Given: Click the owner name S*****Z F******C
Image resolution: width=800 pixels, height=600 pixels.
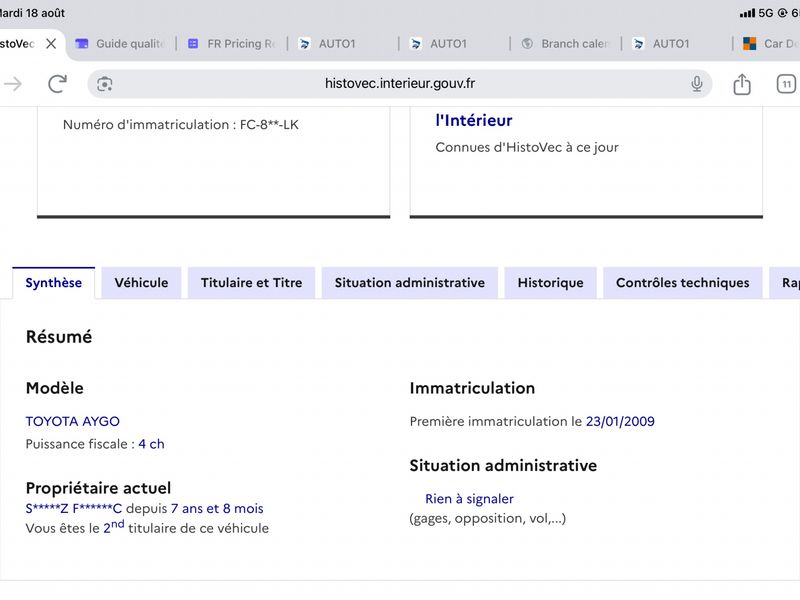Looking at the screenshot, I should pyautogui.click(x=74, y=508).
